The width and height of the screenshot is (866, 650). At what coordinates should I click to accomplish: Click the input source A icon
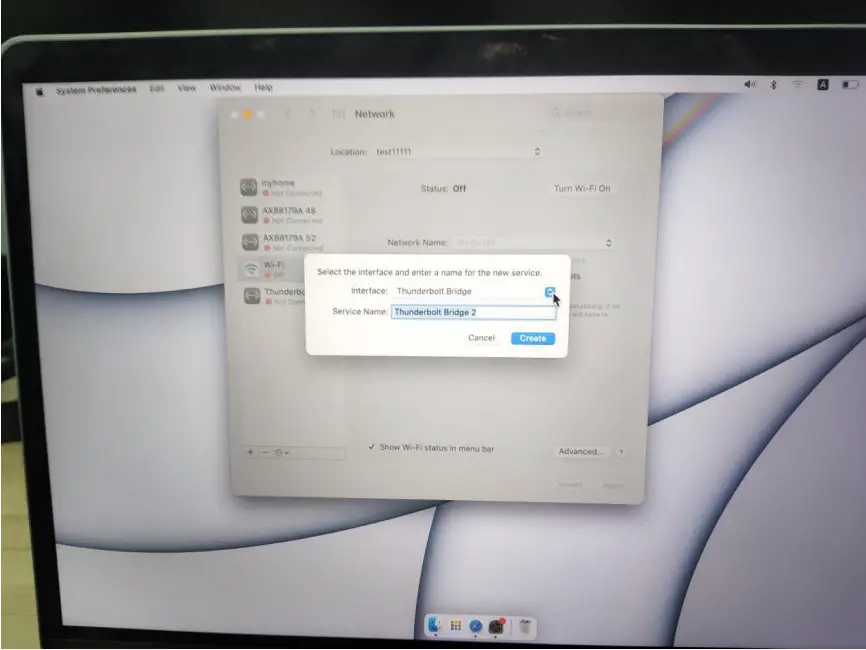[x=823, y=84]
